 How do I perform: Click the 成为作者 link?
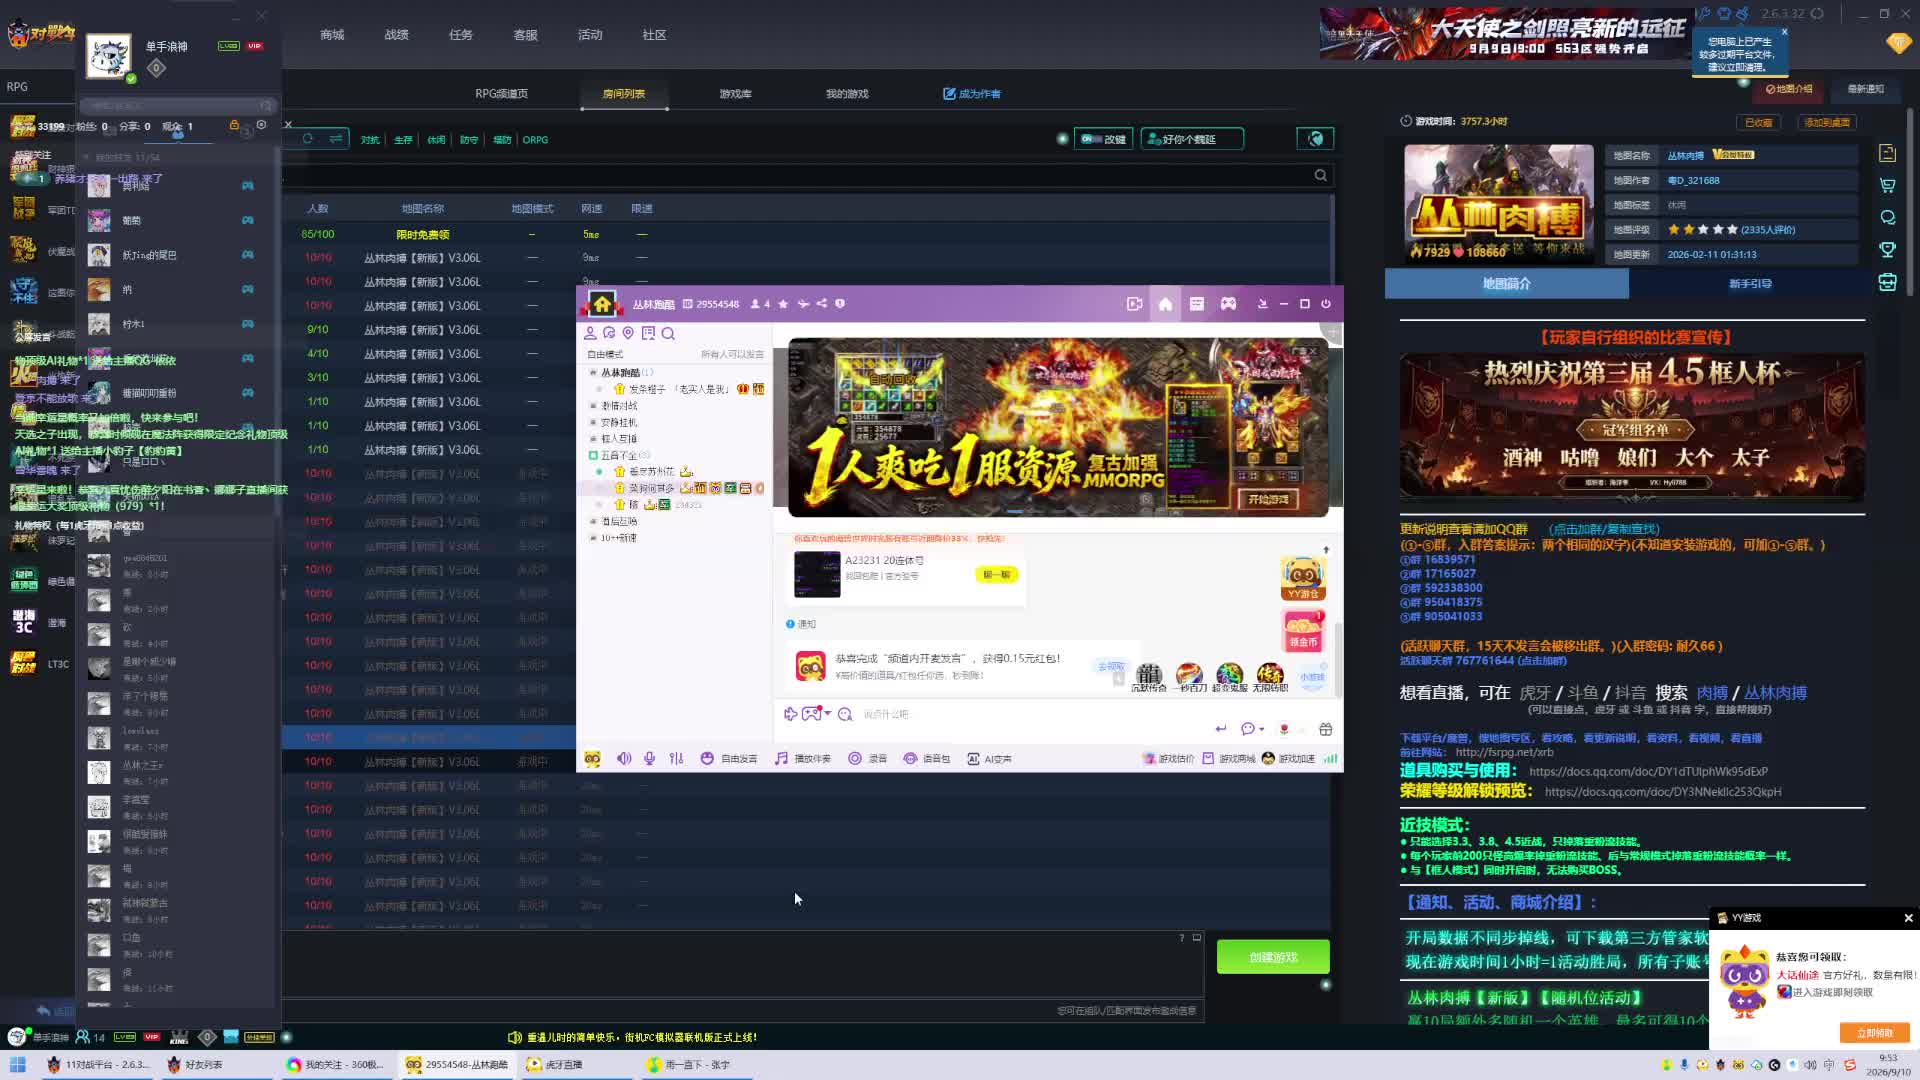tap(972, 94)
